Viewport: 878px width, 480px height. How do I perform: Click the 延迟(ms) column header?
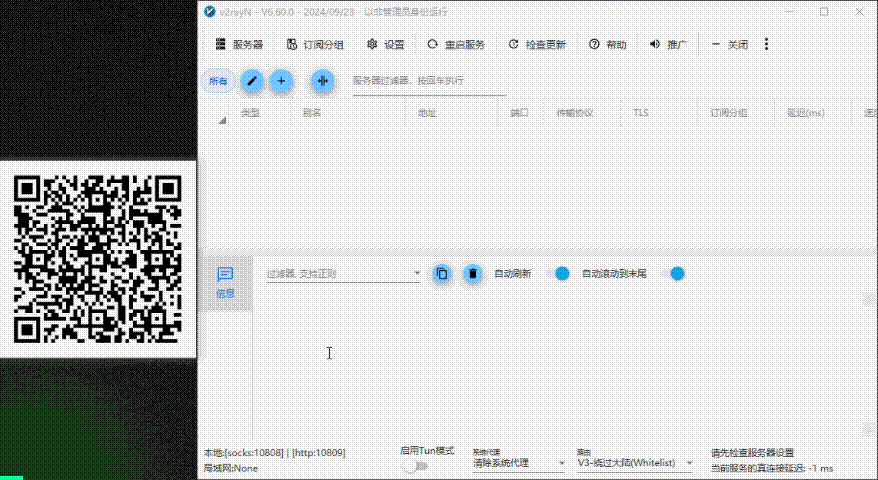[x=812, y=113]
